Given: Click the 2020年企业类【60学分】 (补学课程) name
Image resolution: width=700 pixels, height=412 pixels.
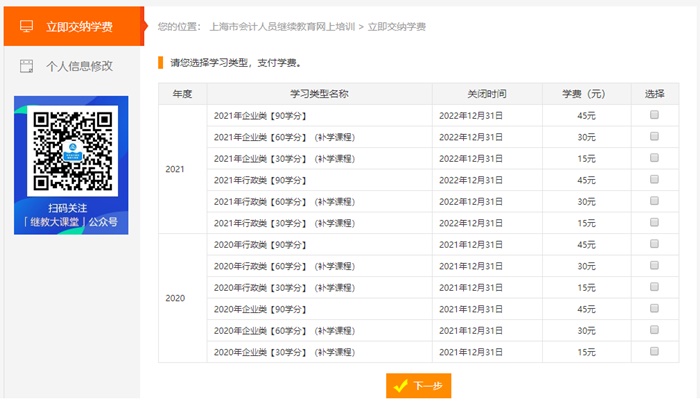Looking at the screenshot, I should pyautogui.click(x=284, y=331).
